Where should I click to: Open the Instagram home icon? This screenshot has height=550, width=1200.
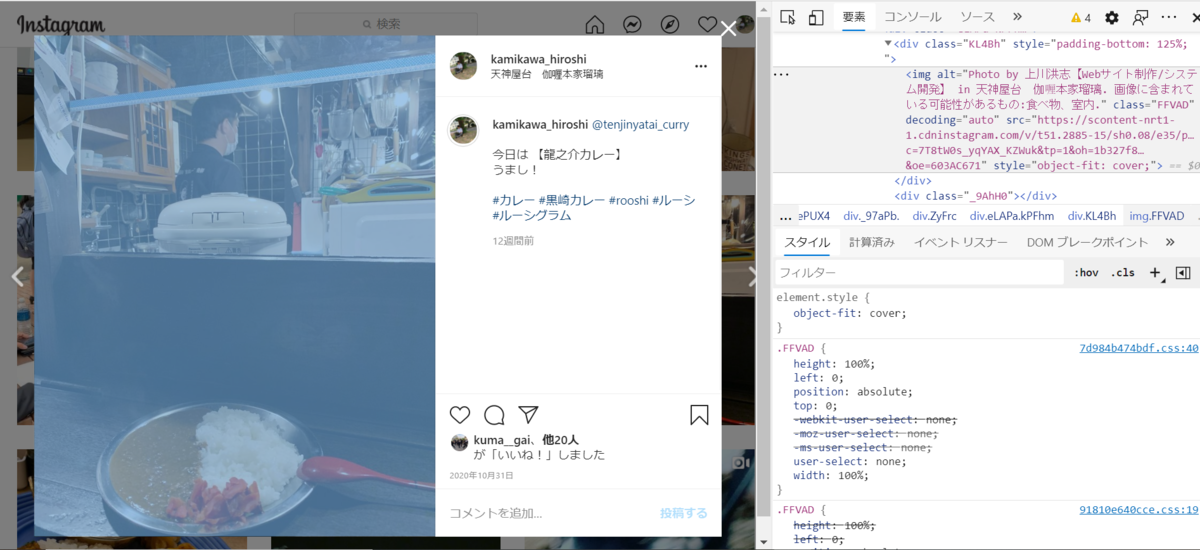[x=595, y=24]
